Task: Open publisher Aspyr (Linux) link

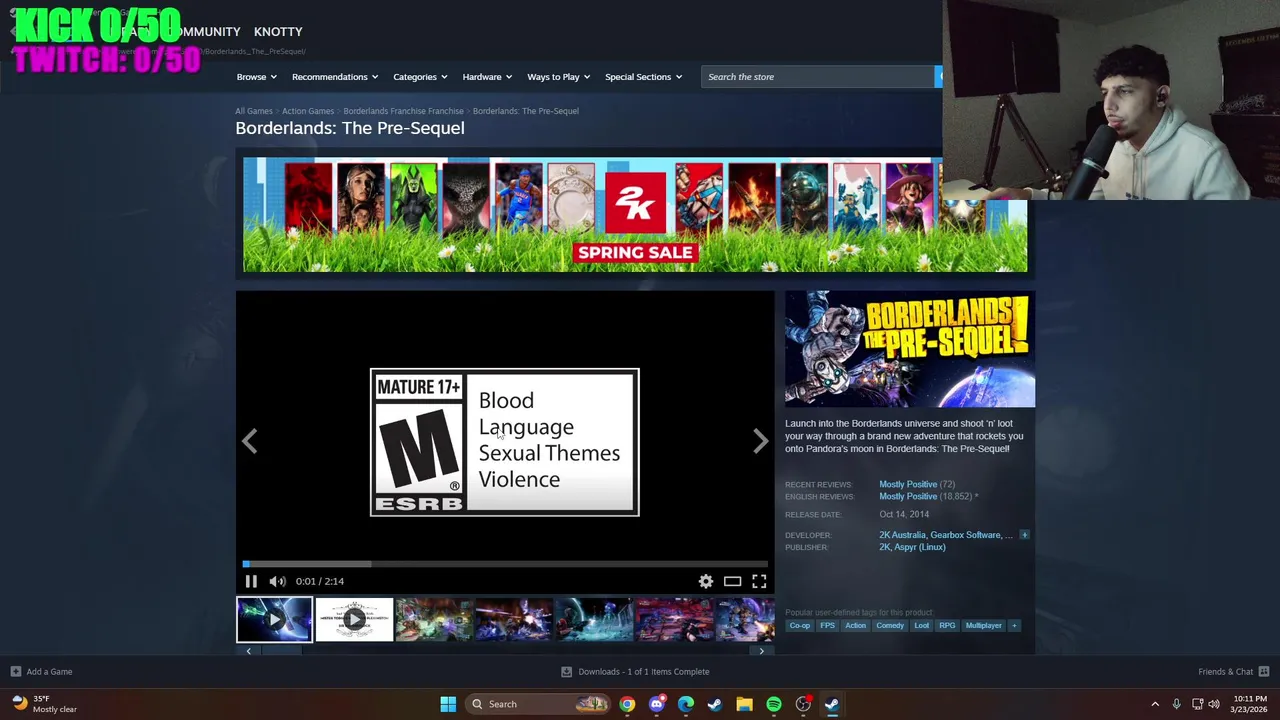Action: pyautogui.click(x=920, y=547)
